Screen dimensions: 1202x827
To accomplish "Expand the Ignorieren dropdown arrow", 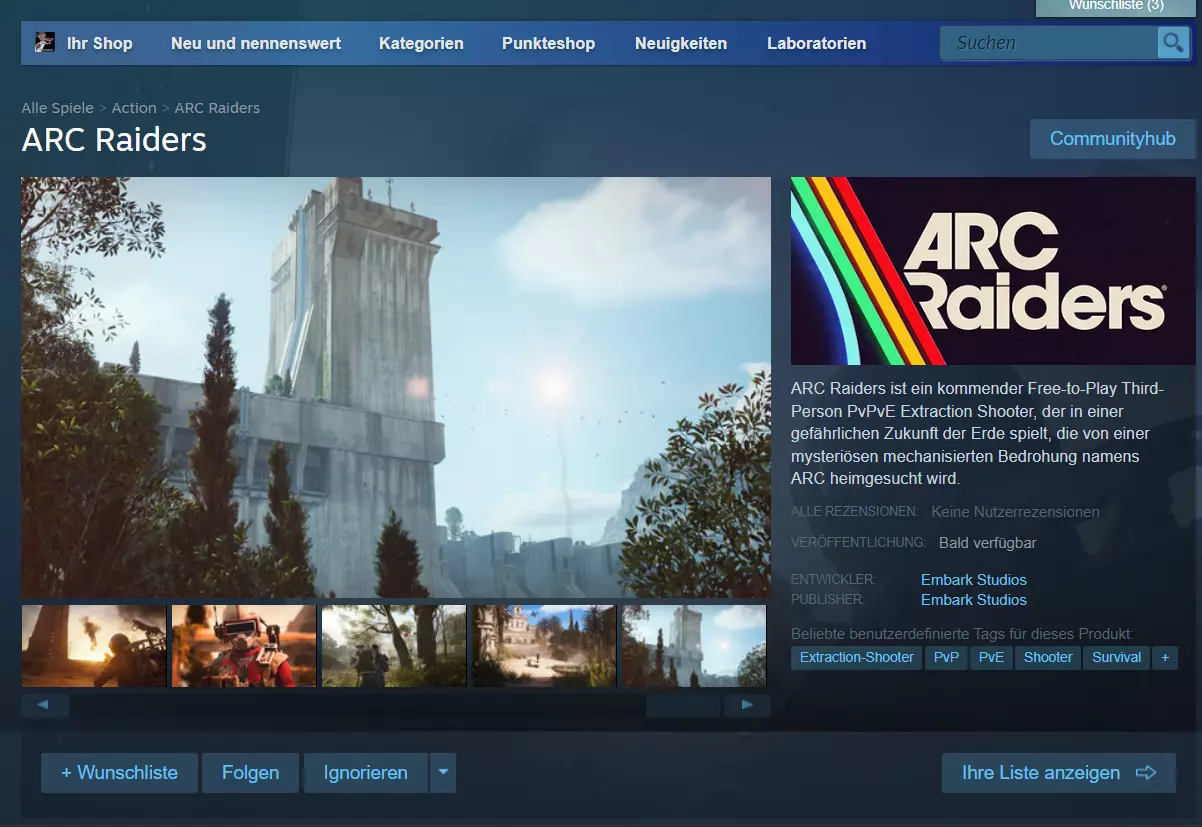I will tap(443, 773).
